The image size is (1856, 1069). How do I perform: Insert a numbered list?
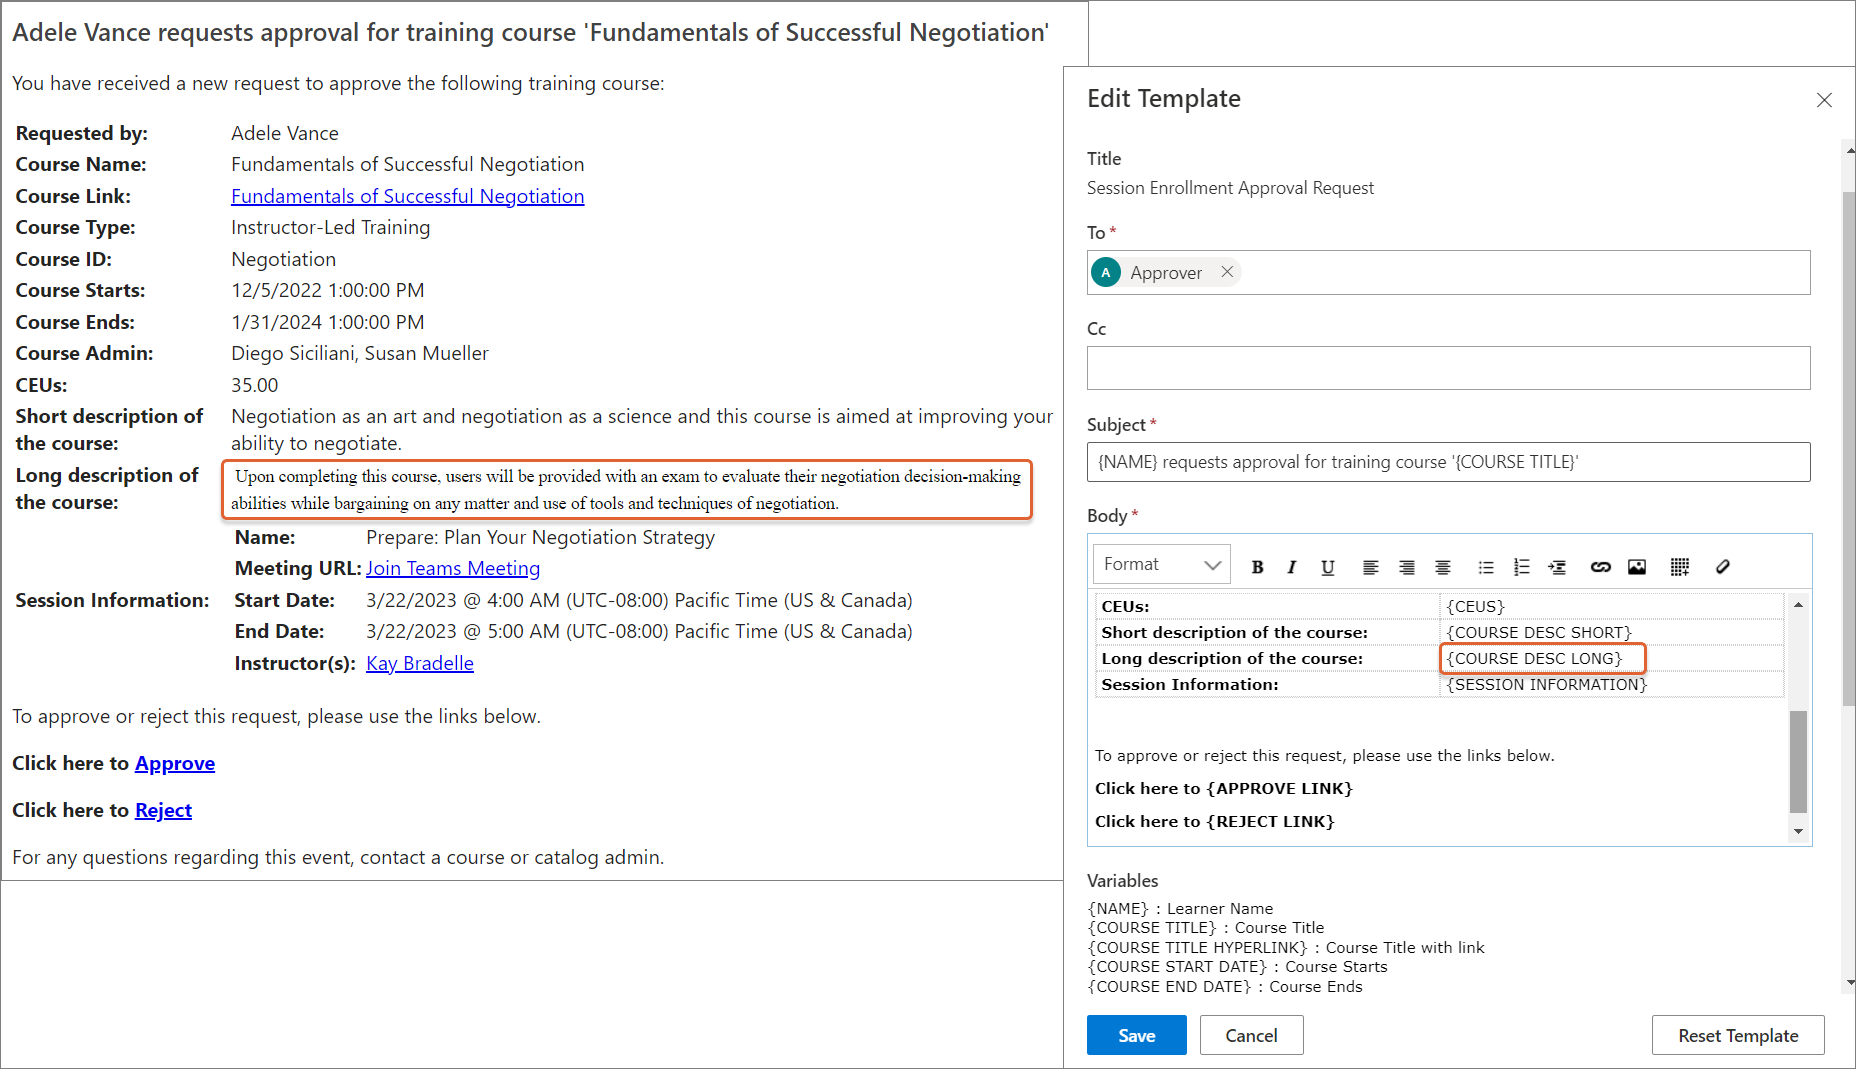[1521, 567]
